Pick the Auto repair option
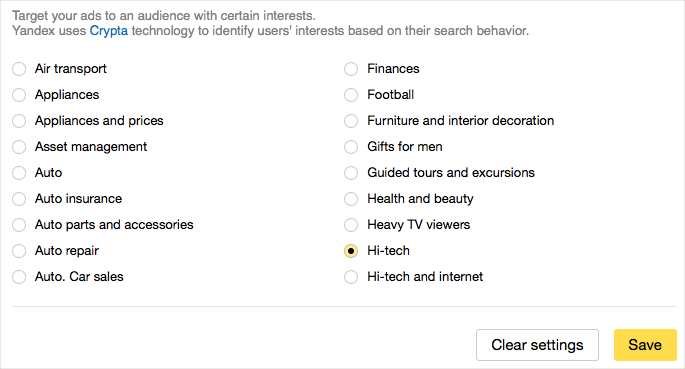The height and width of the screenshot is (369, 685). pyautogui.click(x=19, y=251)
